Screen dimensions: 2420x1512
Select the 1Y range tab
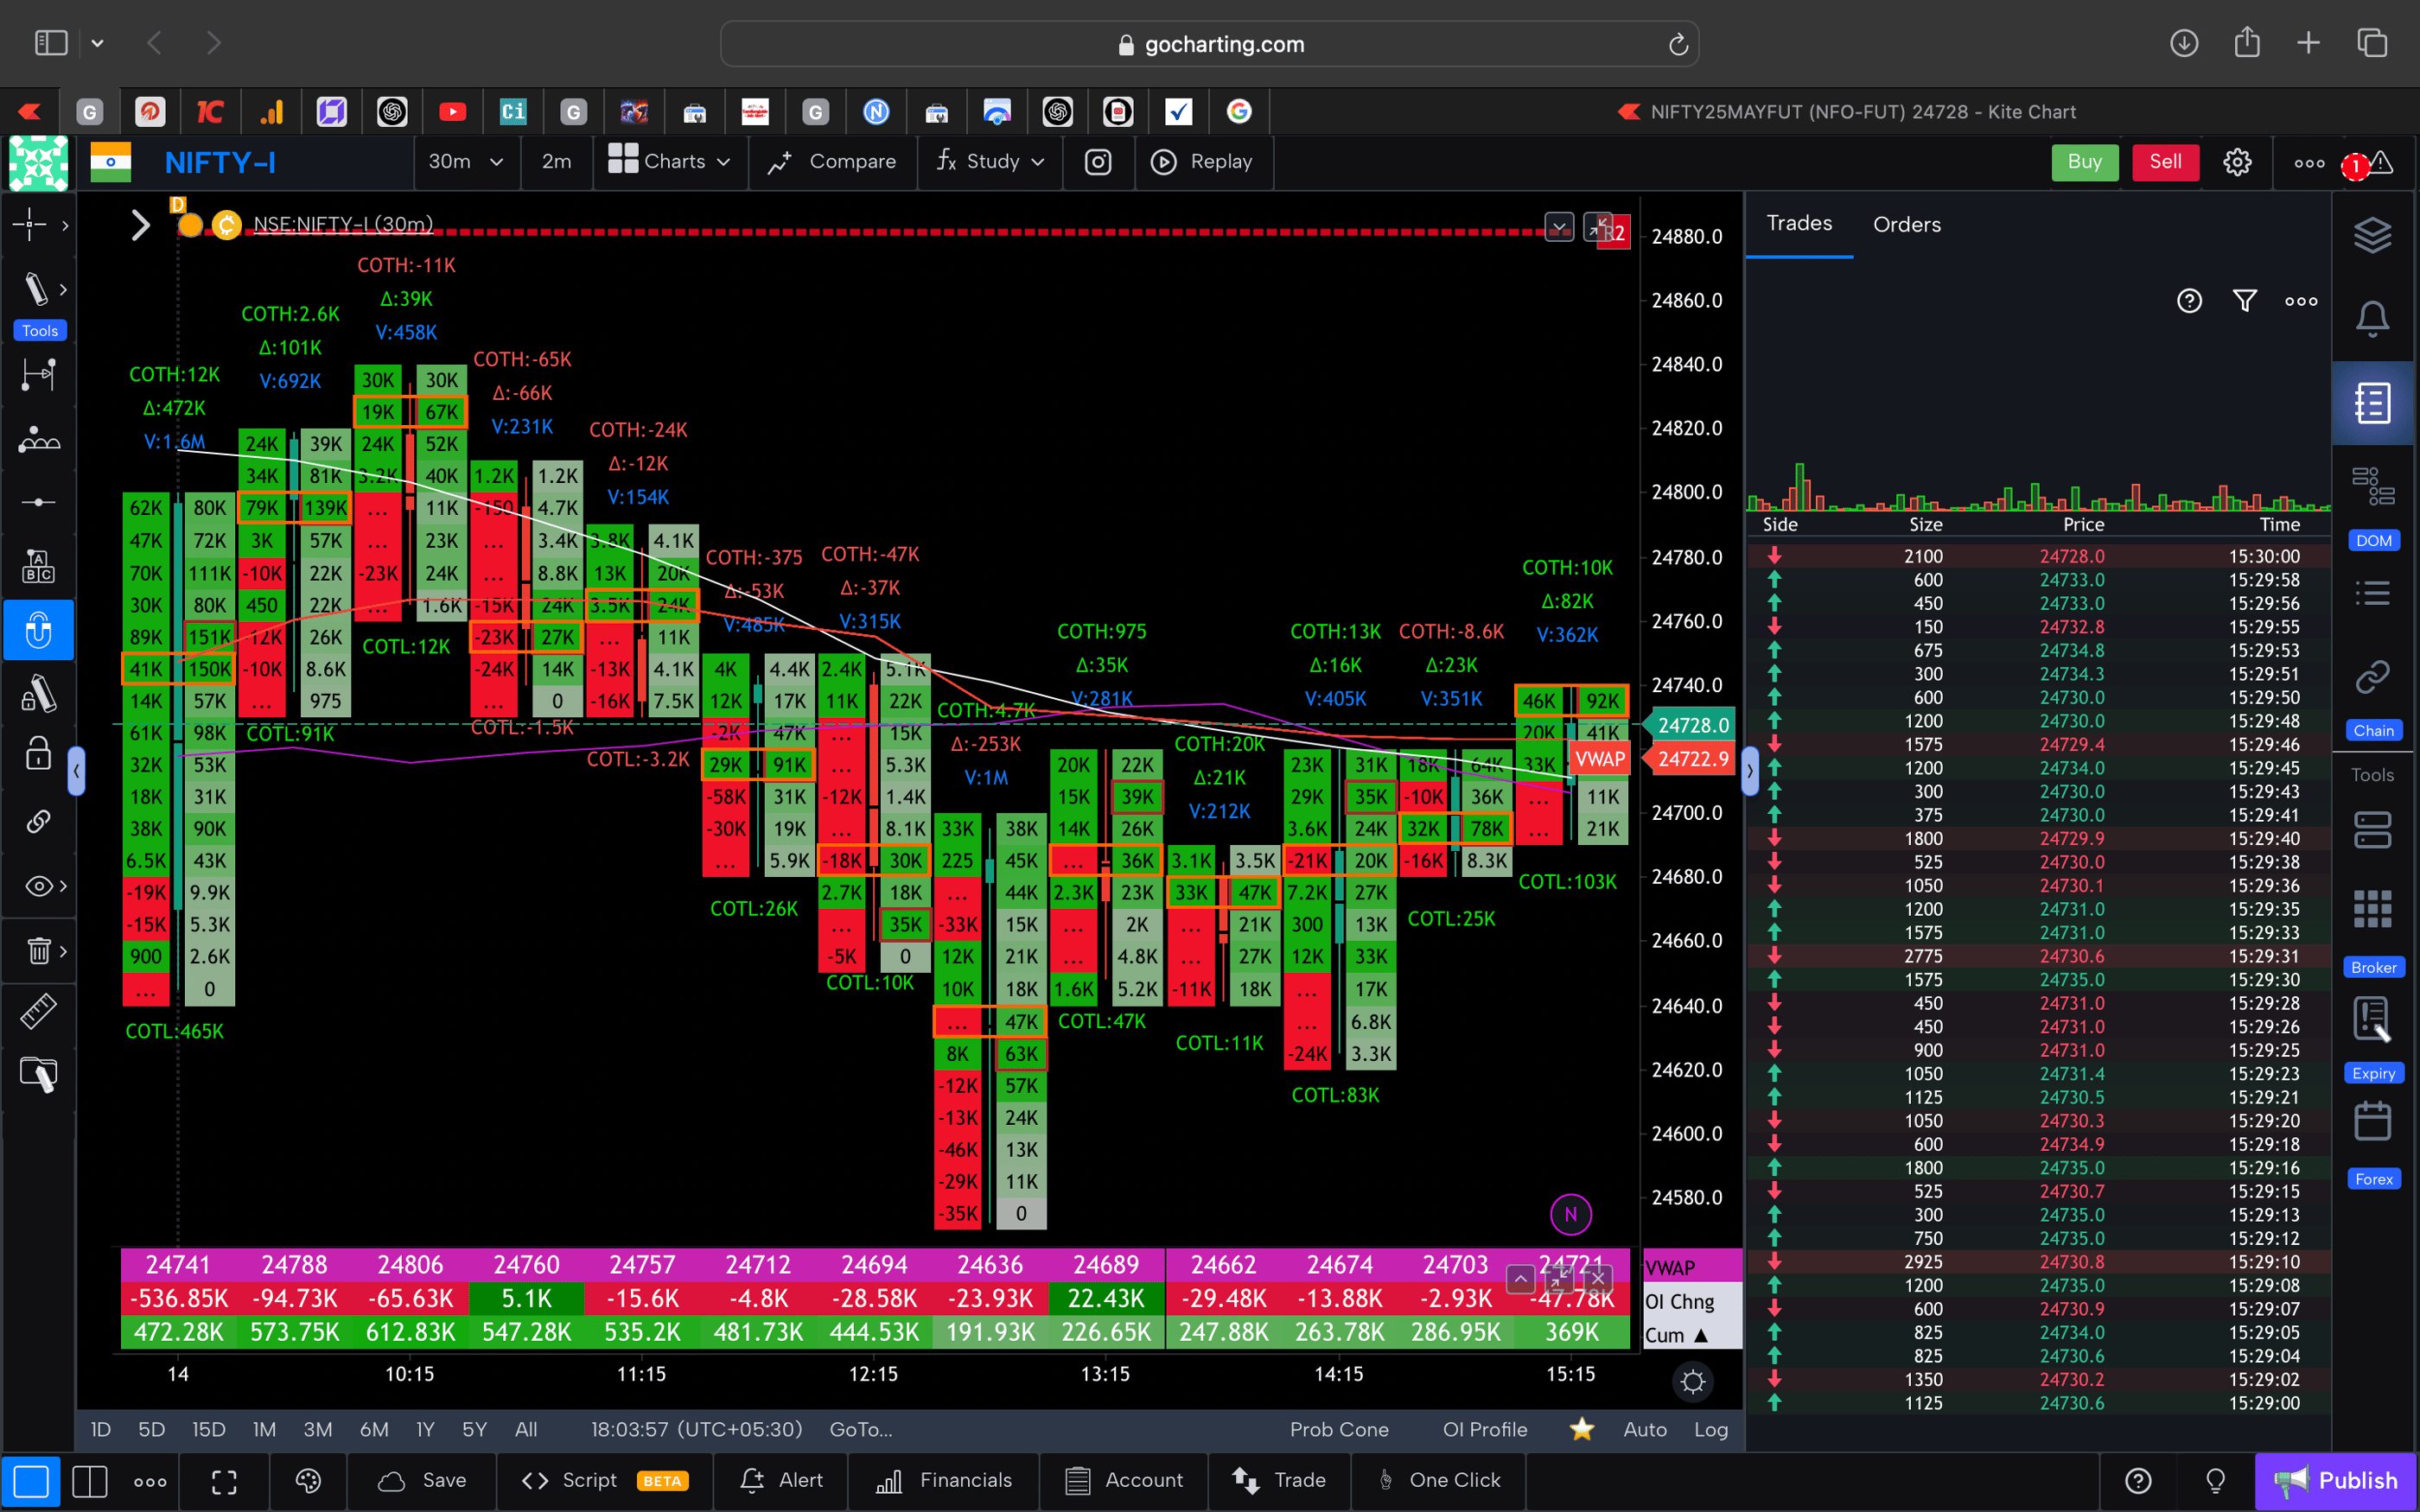click(424, 1429)
